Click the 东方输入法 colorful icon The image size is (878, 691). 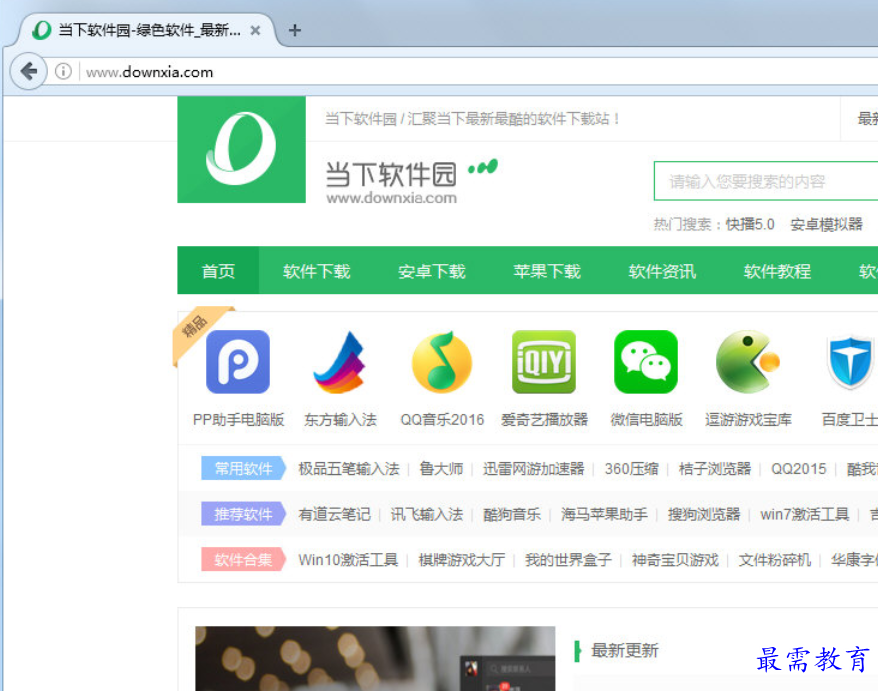[340, 362]
